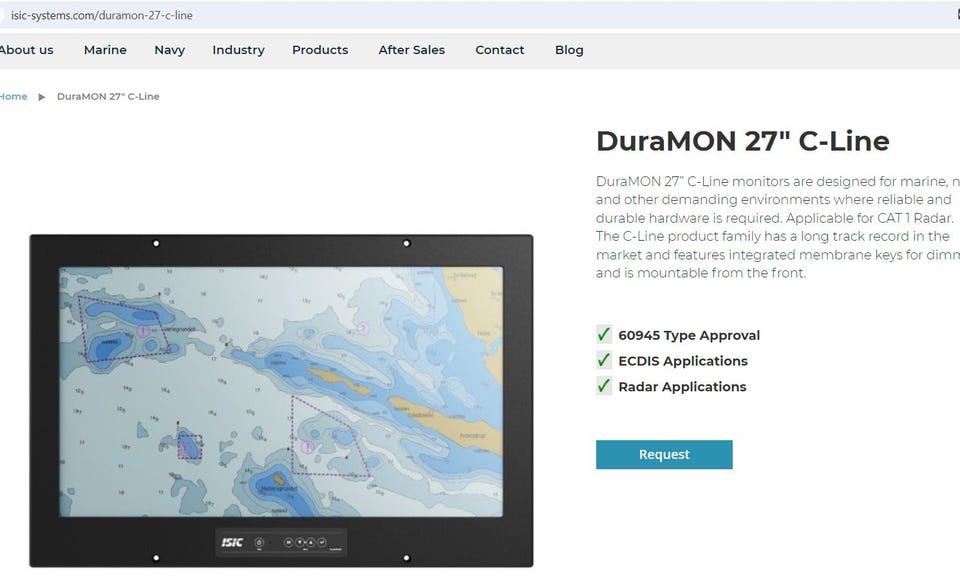Image resolution: width=960 pixels, height=578 pixels.
Task: Click the breadcrumb arrow separator icon
Action: [x=42, y=97]
